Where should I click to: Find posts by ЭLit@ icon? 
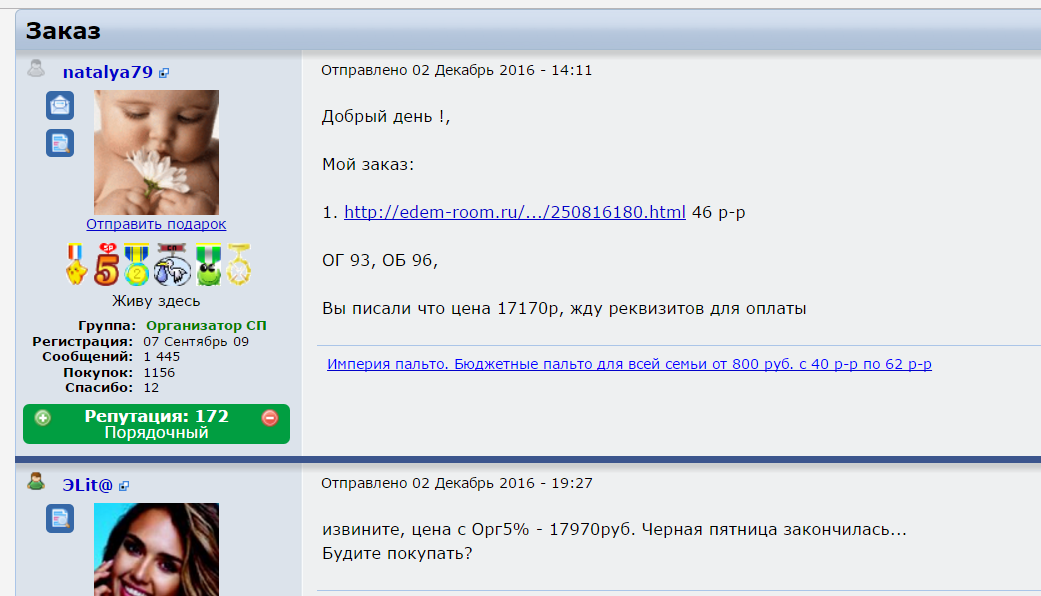[60, 518]
